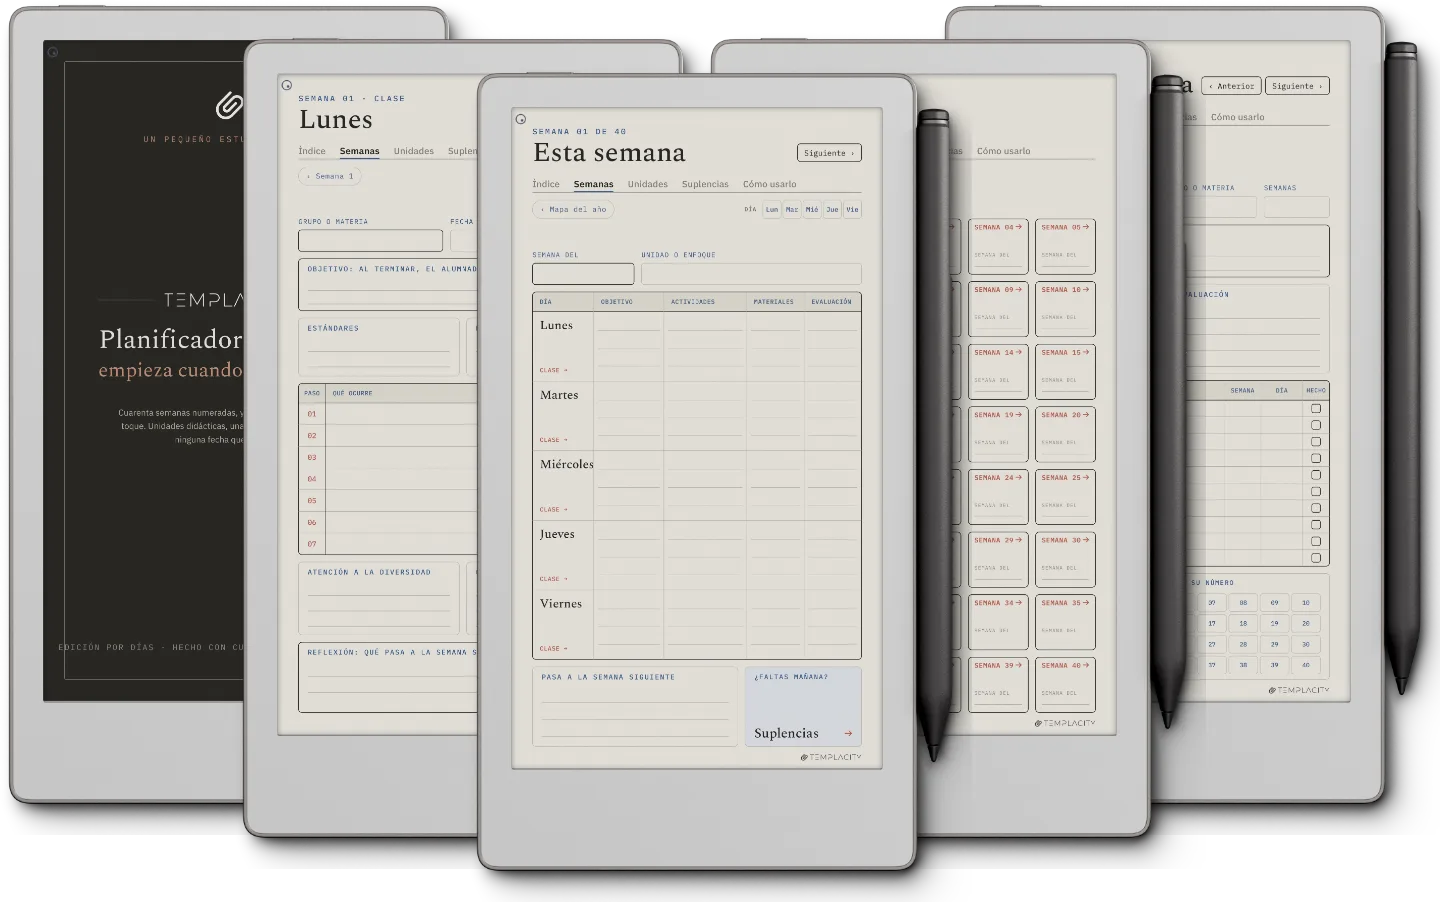1440x903 pixels.
Task: Open Clase arrow link under Lunes row
Action: (x=553, y=370)
